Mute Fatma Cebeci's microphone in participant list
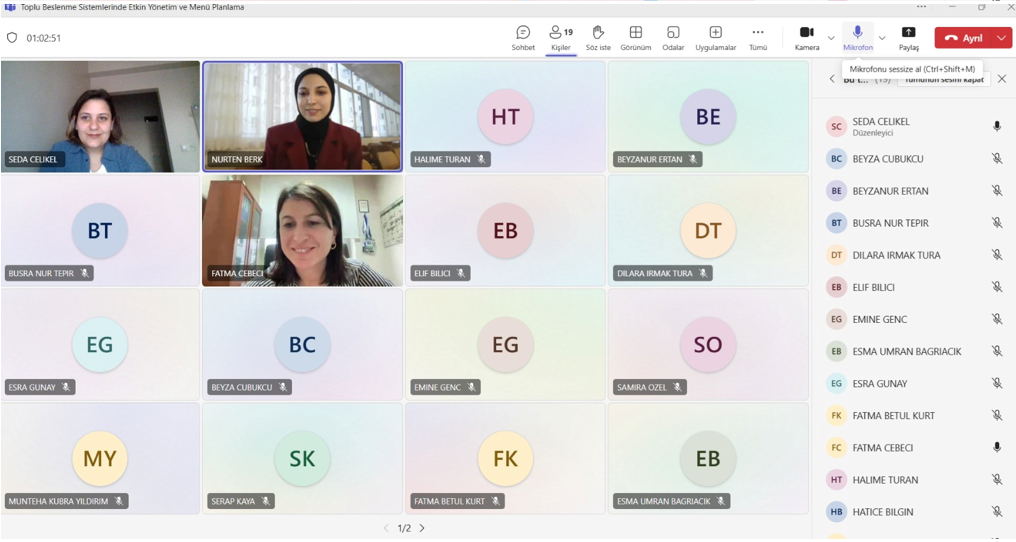 tap(997, 447)
